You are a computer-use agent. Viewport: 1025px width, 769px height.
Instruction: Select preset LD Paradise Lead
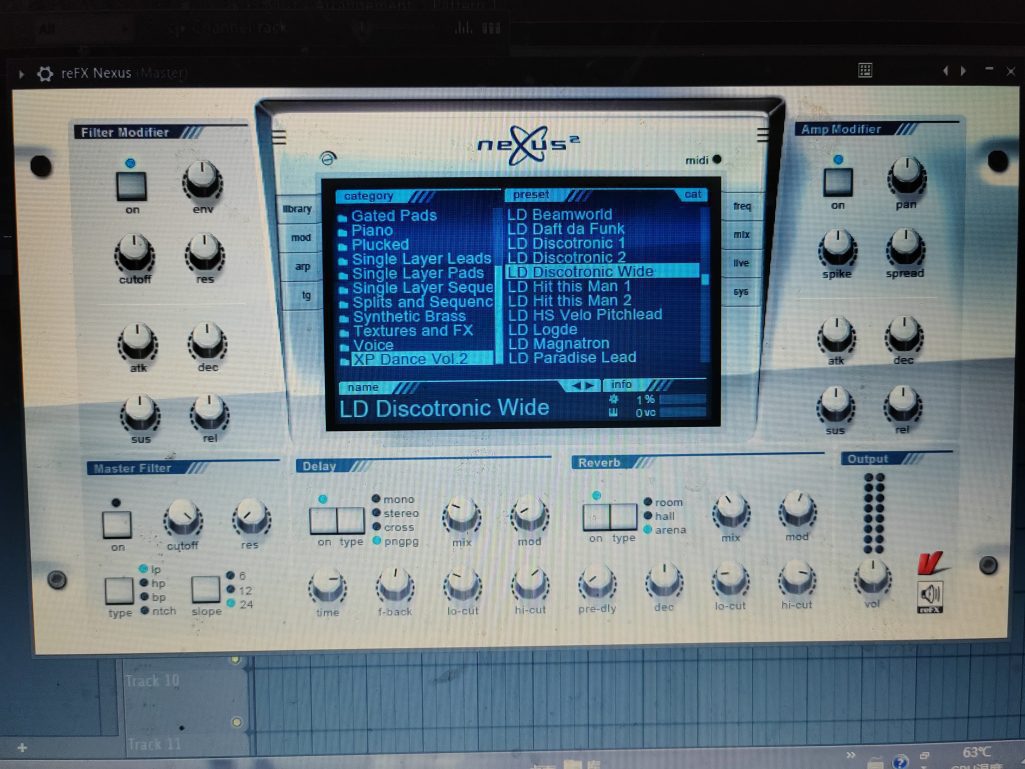coord(573,358)
